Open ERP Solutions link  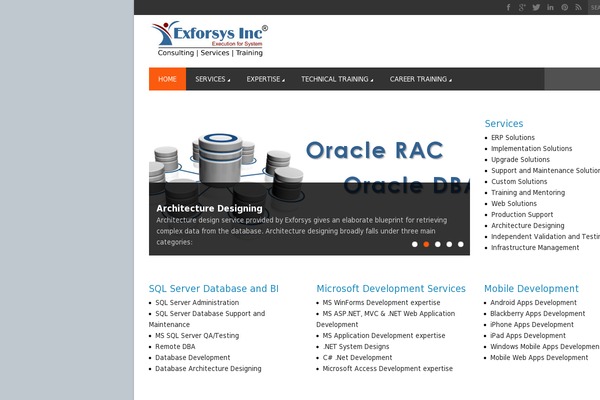513,137
